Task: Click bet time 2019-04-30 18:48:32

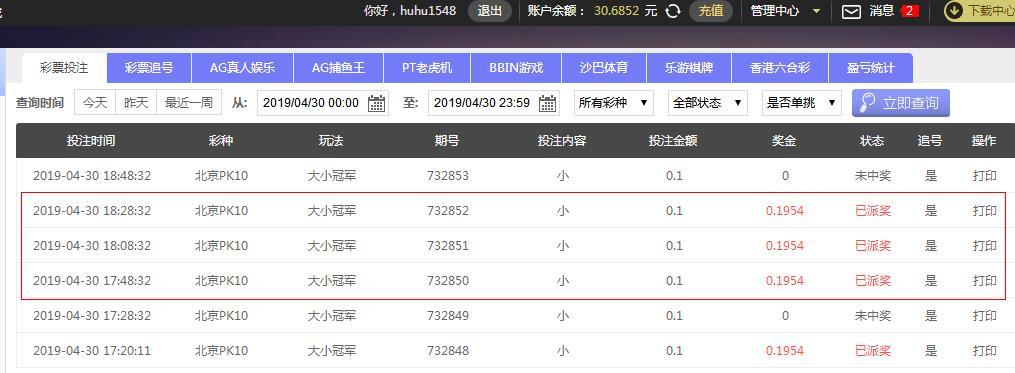Action: 92,175
